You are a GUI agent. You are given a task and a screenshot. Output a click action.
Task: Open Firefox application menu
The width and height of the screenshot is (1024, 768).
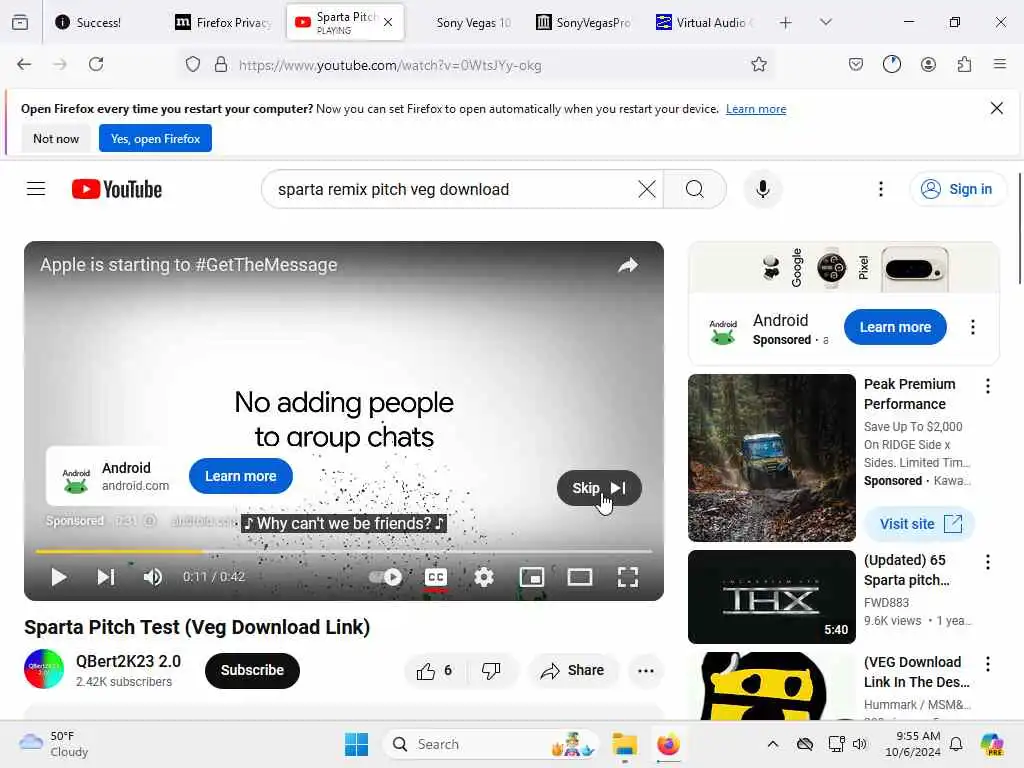click(1000, 64)
